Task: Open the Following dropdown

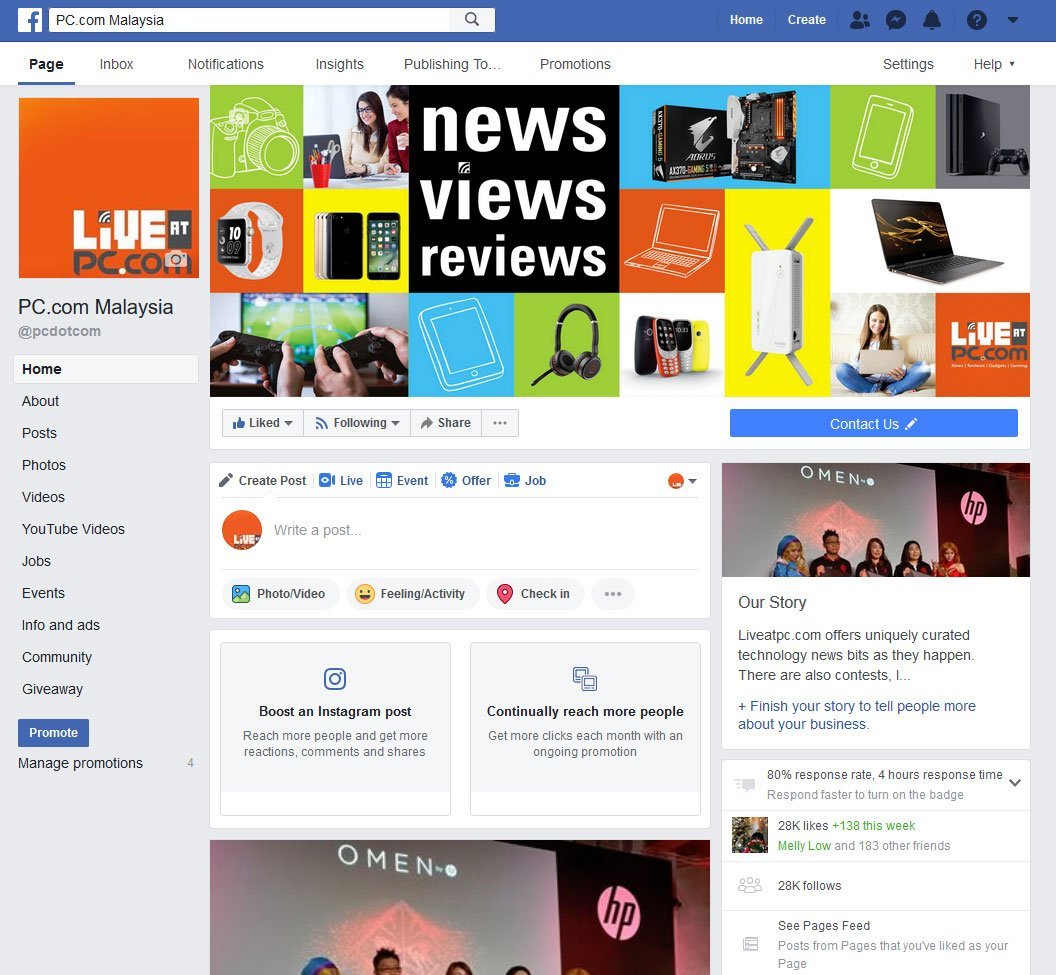Action: point(357,423)
